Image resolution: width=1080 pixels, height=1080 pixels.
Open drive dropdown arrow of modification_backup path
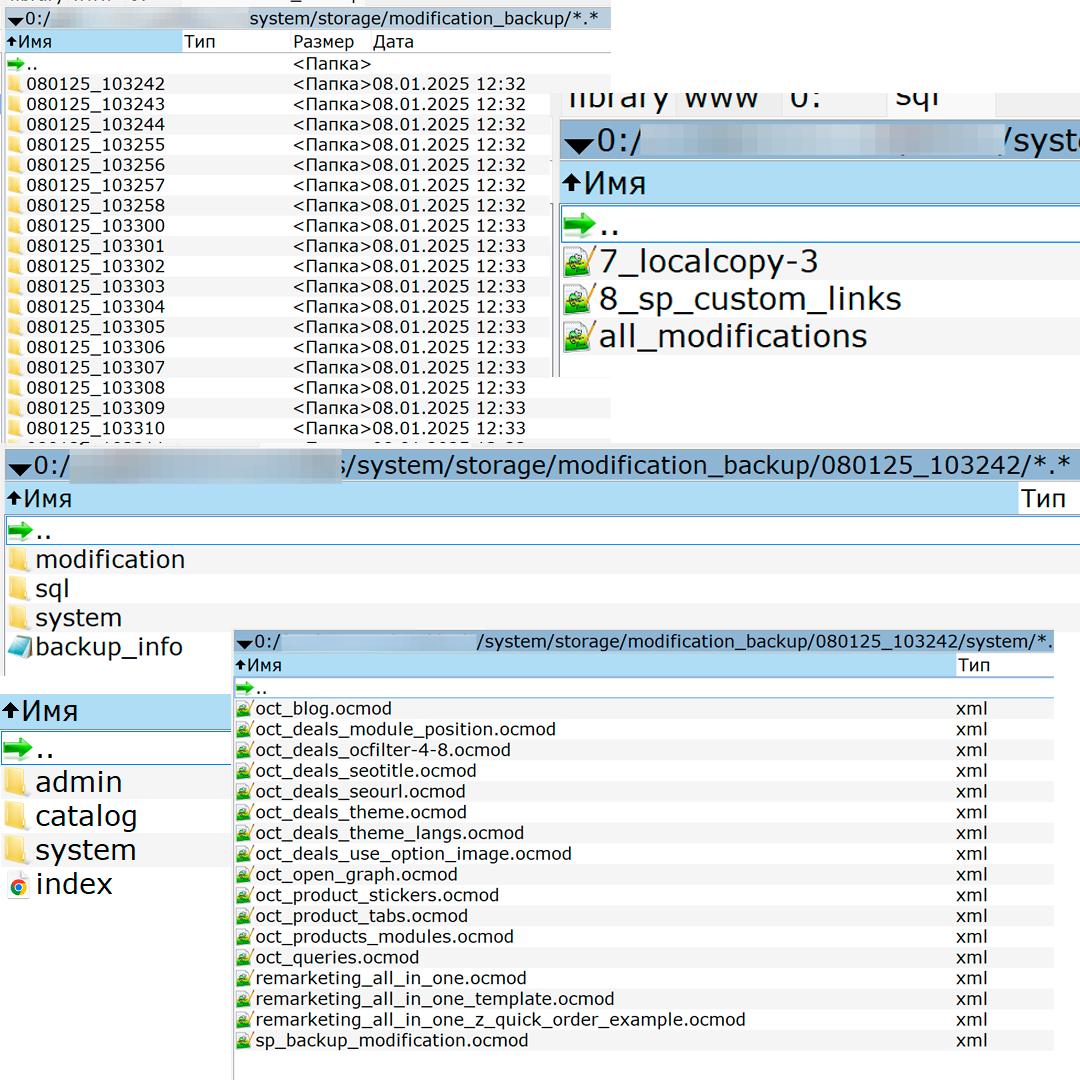pos(14,21)
